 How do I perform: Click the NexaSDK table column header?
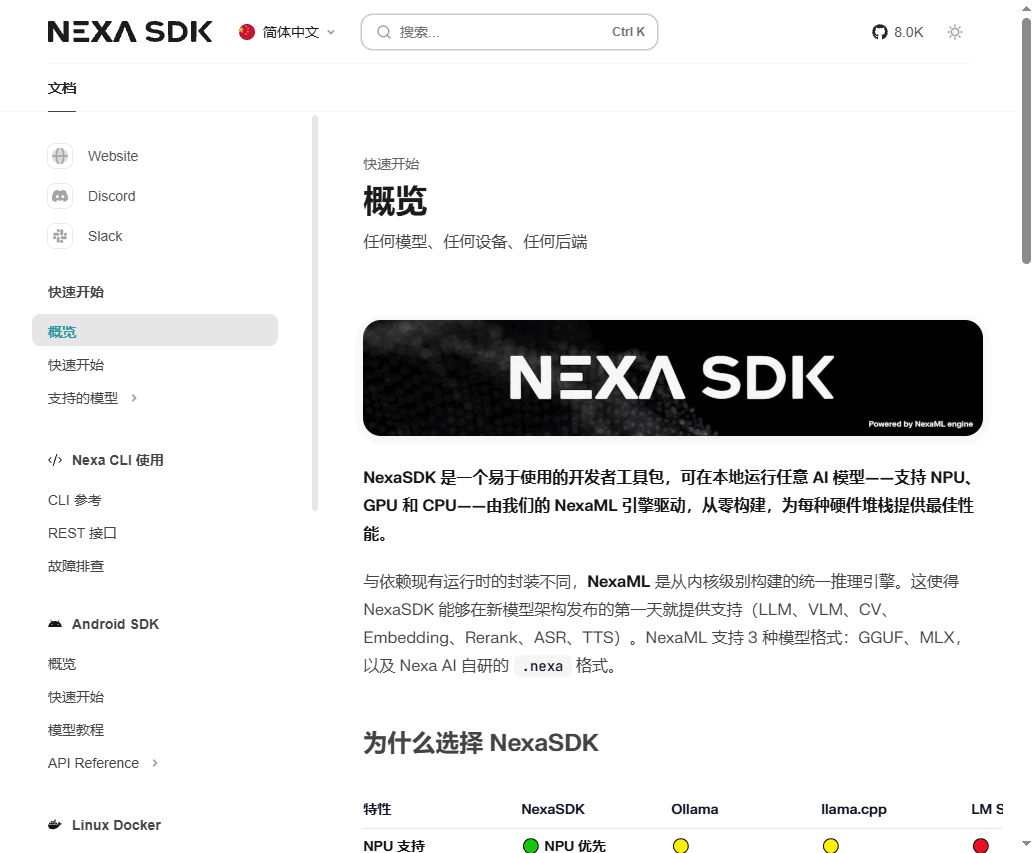[553, 809]
